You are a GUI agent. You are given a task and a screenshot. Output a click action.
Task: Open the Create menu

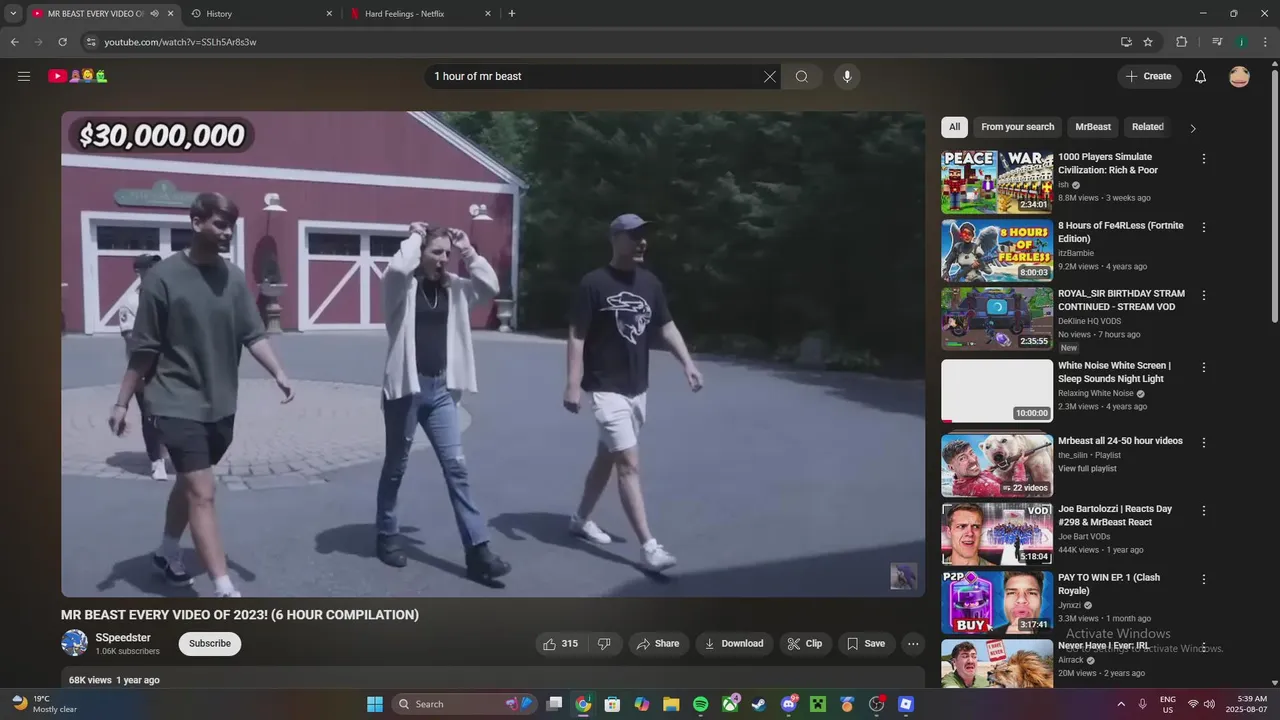[x=1149, y=76]
